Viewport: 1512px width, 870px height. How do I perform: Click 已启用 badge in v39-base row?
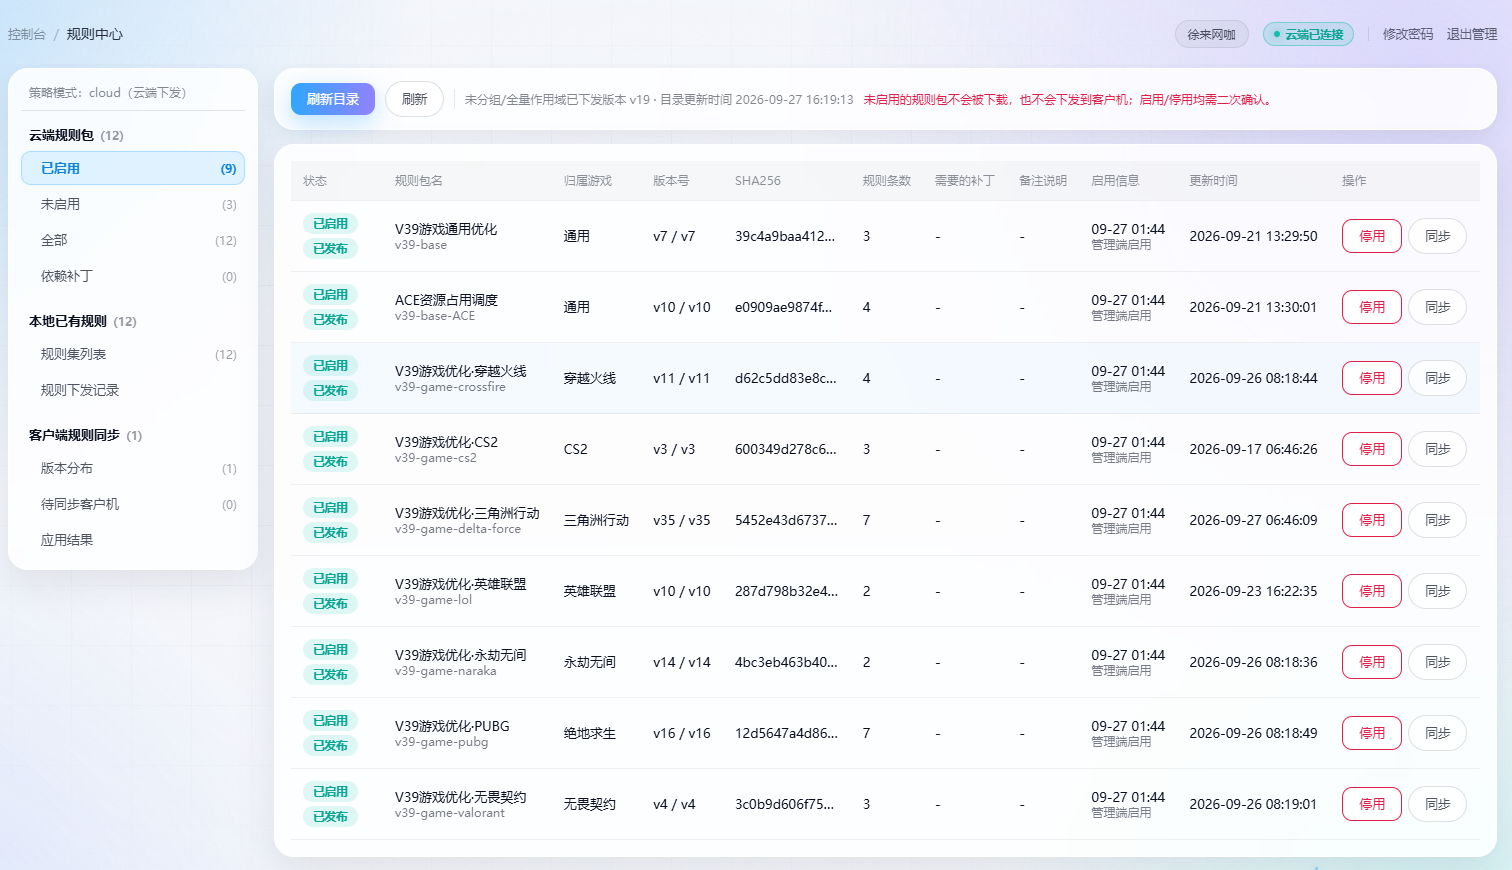pyautogui.click(x=330, y=224)
